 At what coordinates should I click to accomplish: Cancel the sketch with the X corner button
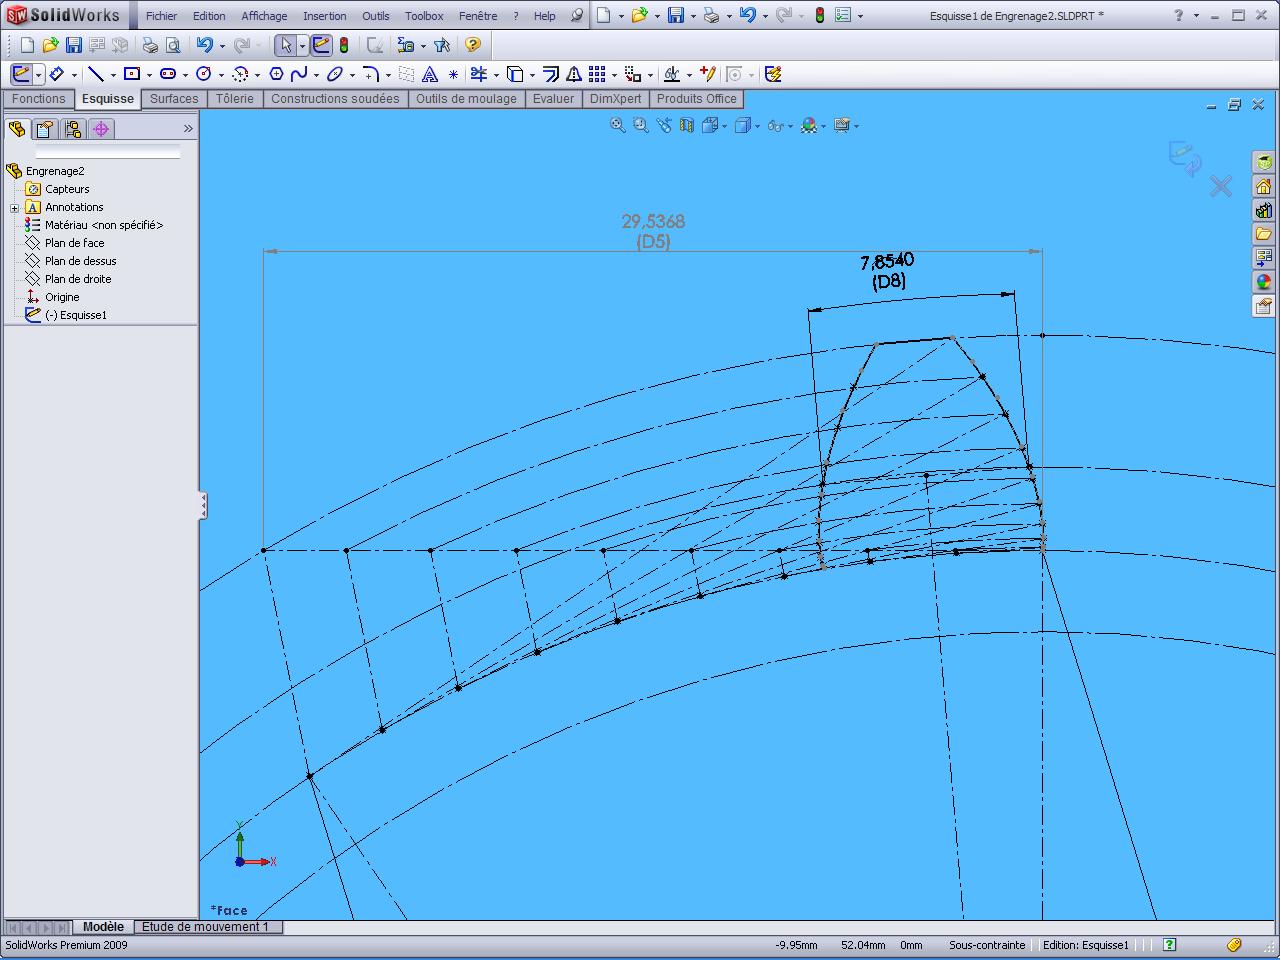1220,186
